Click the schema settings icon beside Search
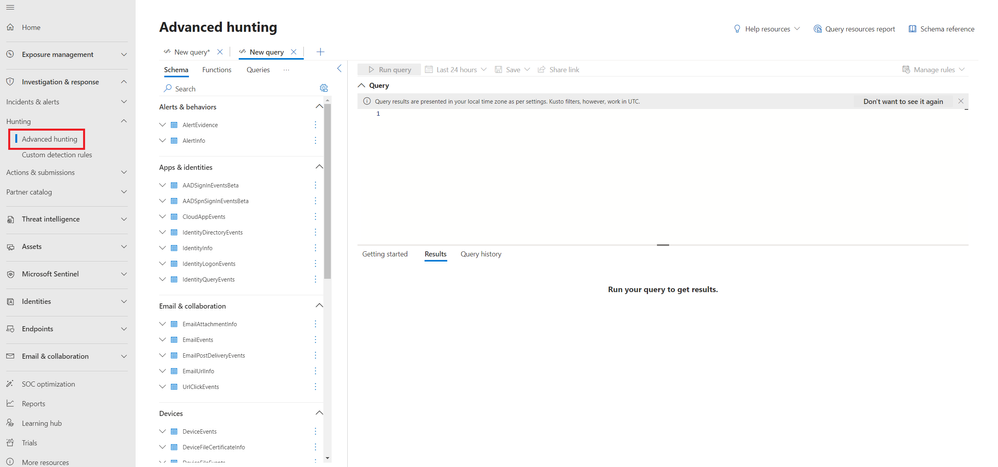998x467 pixels. [324, 88]
